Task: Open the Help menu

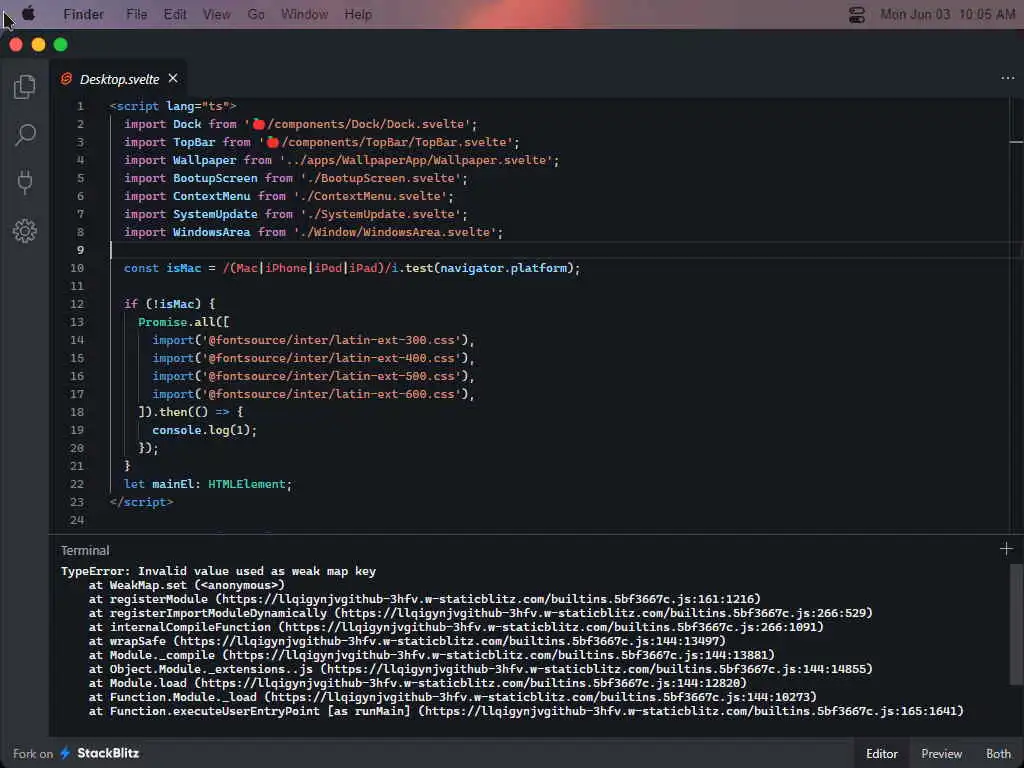Action: [358, 14]
